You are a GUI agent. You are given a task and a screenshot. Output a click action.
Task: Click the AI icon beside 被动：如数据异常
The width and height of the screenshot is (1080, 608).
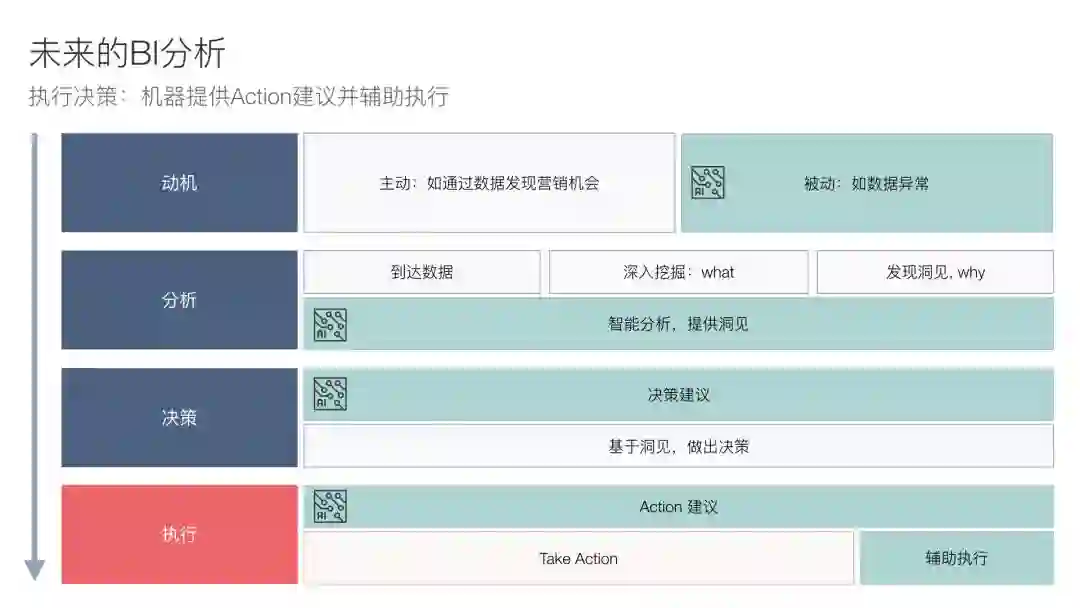coord(708,183)
